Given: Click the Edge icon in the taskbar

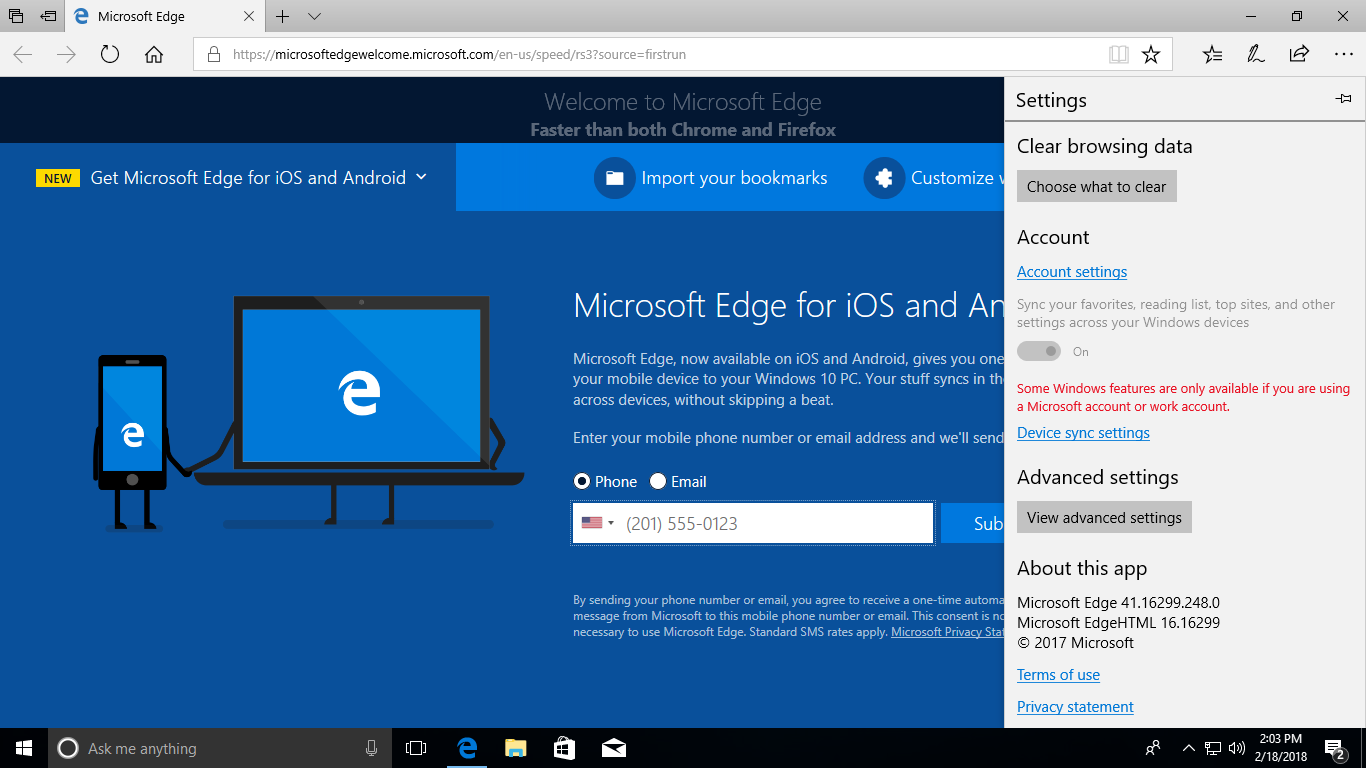Looking at the screenshot, I should 466,748.
